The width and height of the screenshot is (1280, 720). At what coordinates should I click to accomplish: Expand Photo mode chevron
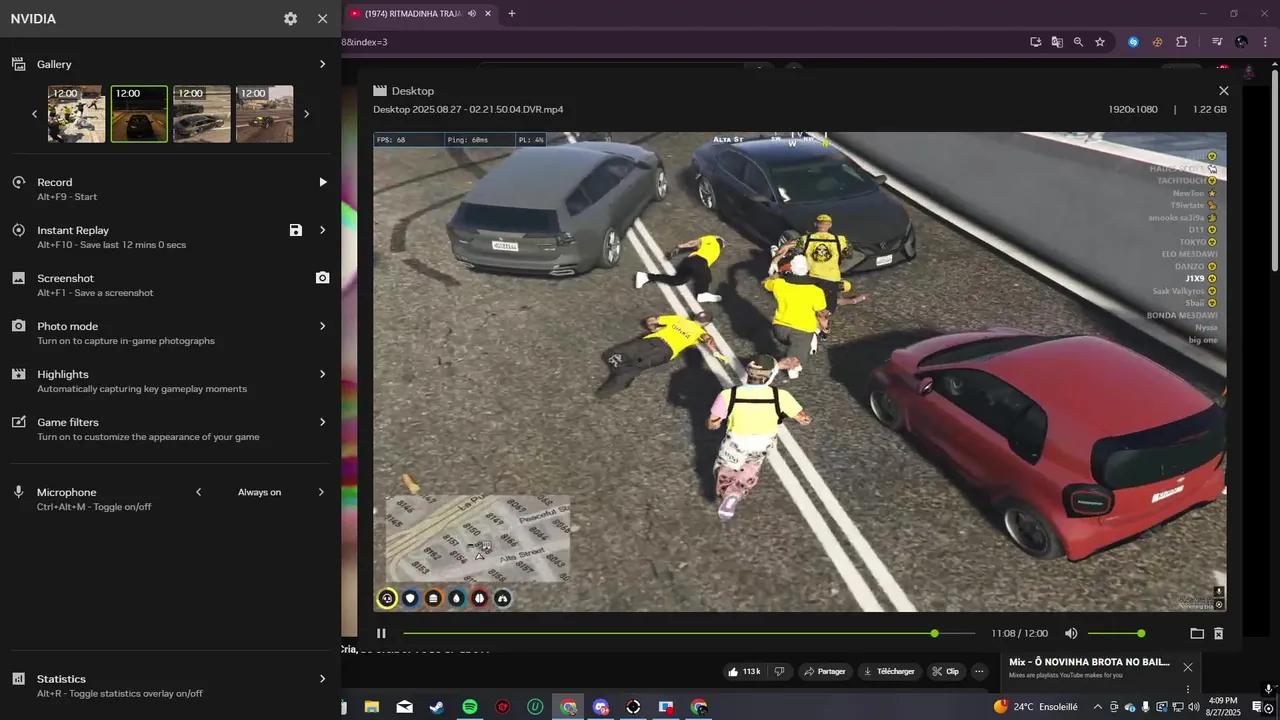[322, 326]
